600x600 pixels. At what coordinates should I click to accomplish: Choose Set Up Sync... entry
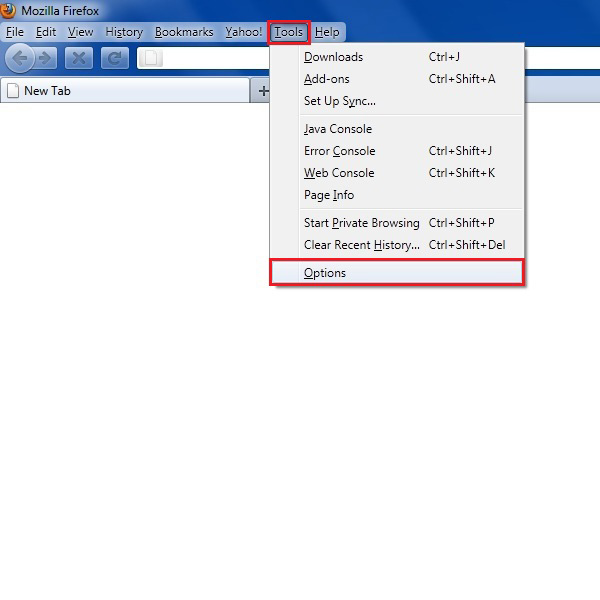(x=397, y=101)
